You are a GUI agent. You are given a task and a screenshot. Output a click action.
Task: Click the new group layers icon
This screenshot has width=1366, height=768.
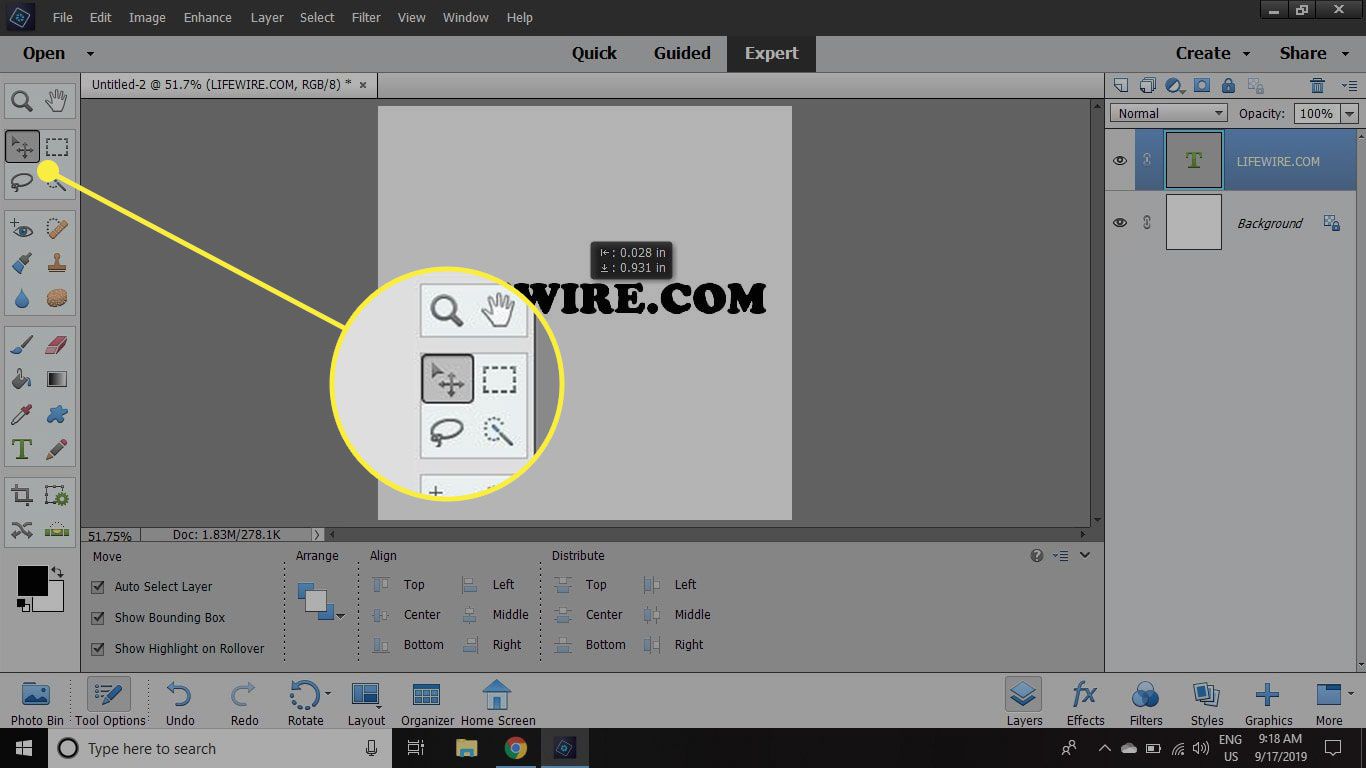pyautogui.click(x=1148, y=86)
